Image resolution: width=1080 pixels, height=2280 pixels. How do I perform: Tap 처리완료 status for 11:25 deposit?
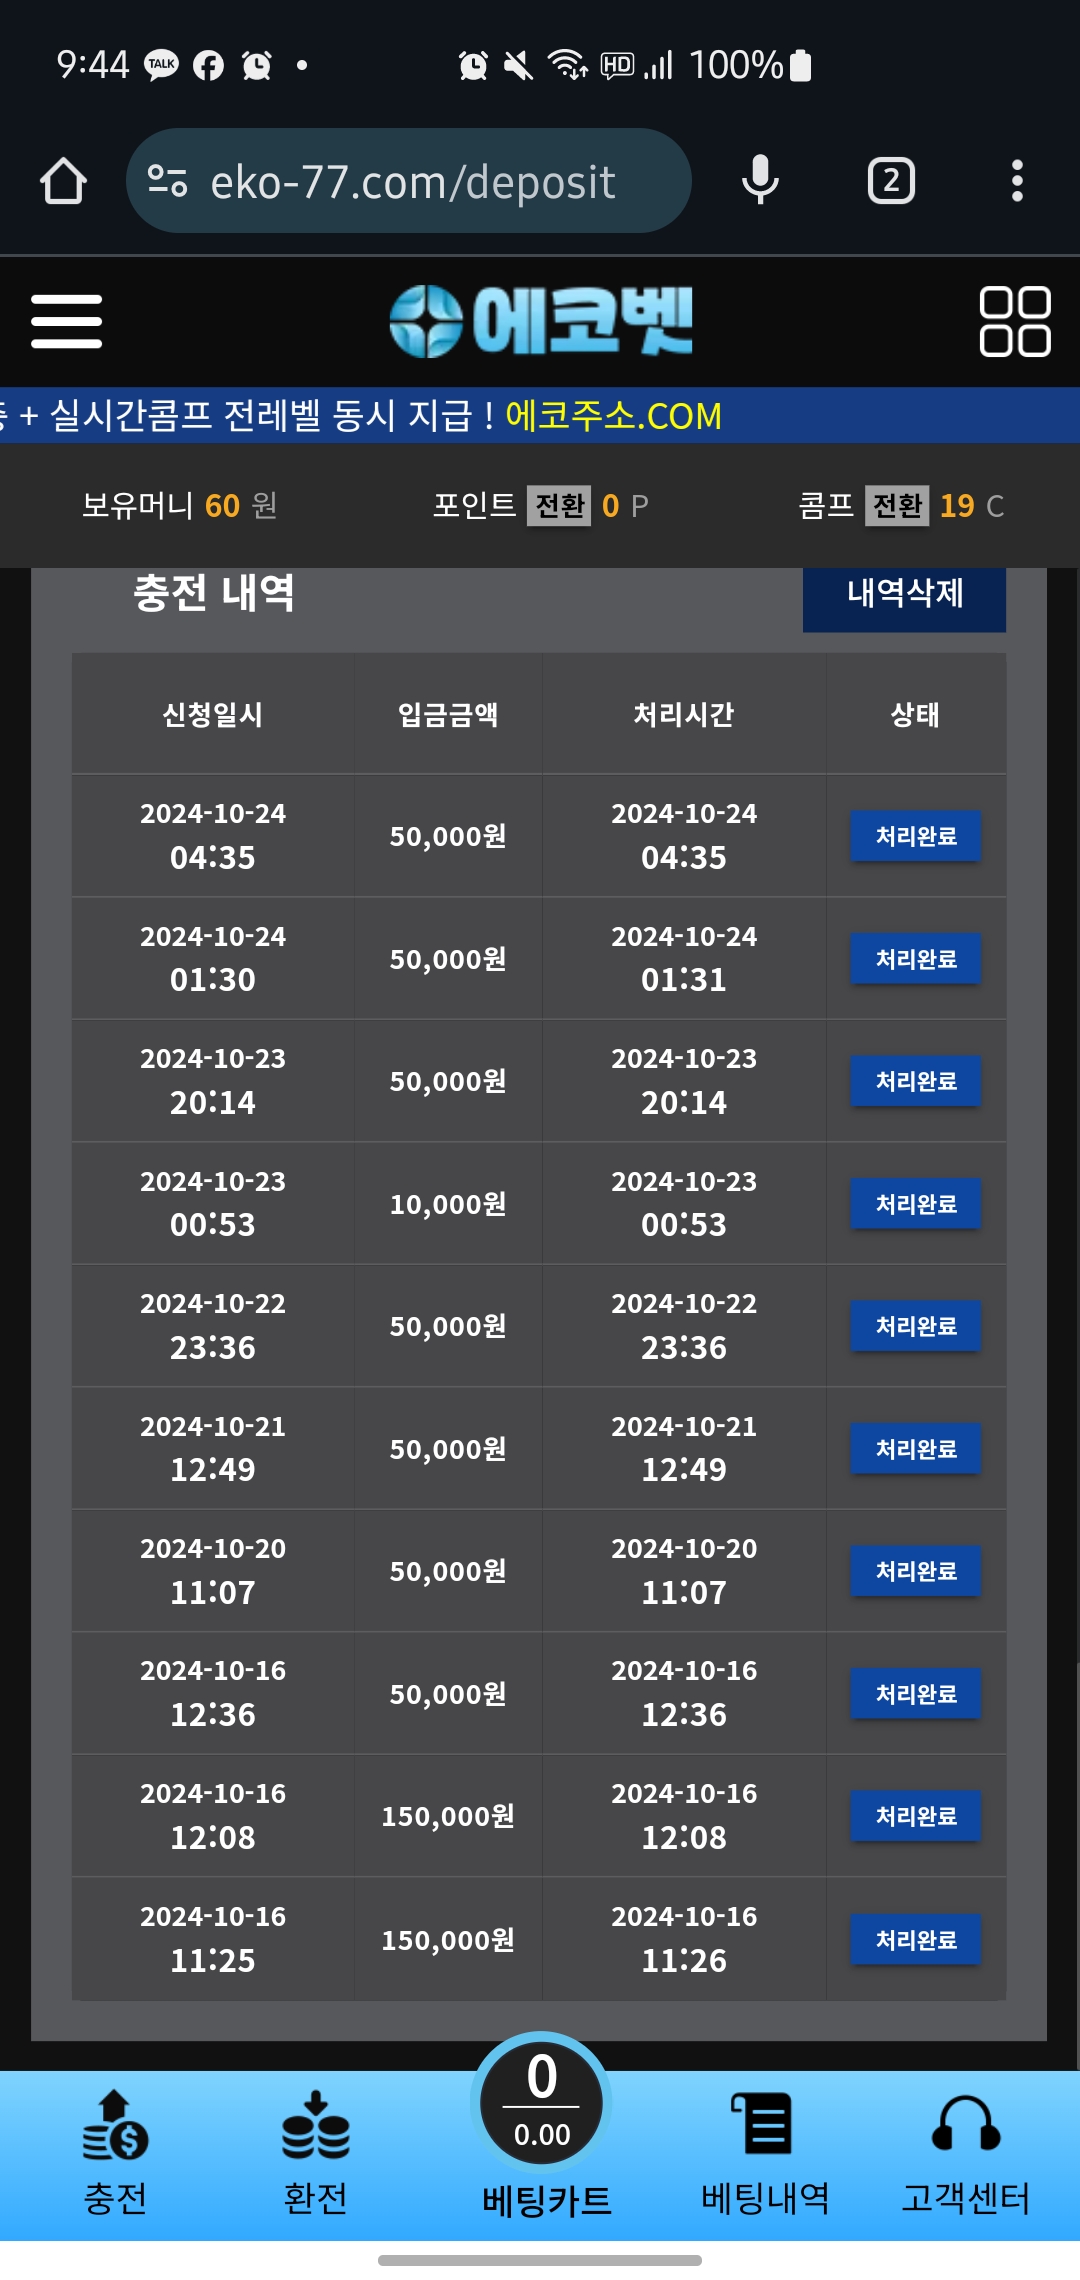pos(915,1940)
